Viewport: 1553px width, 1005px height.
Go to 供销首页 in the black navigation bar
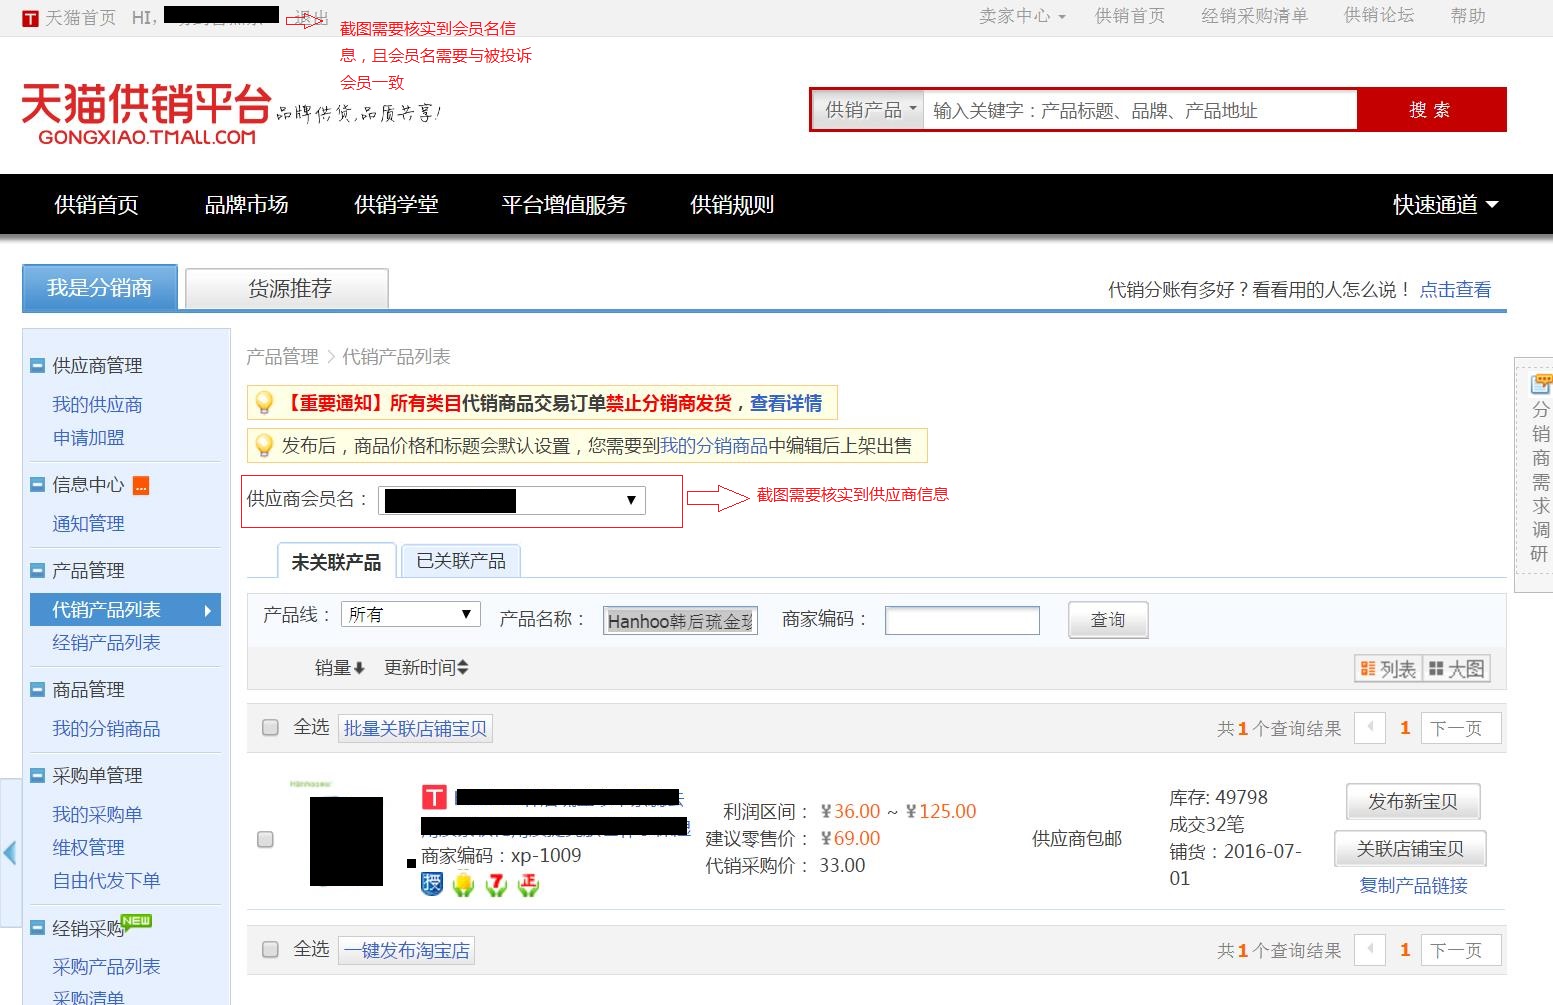(96, 205)
